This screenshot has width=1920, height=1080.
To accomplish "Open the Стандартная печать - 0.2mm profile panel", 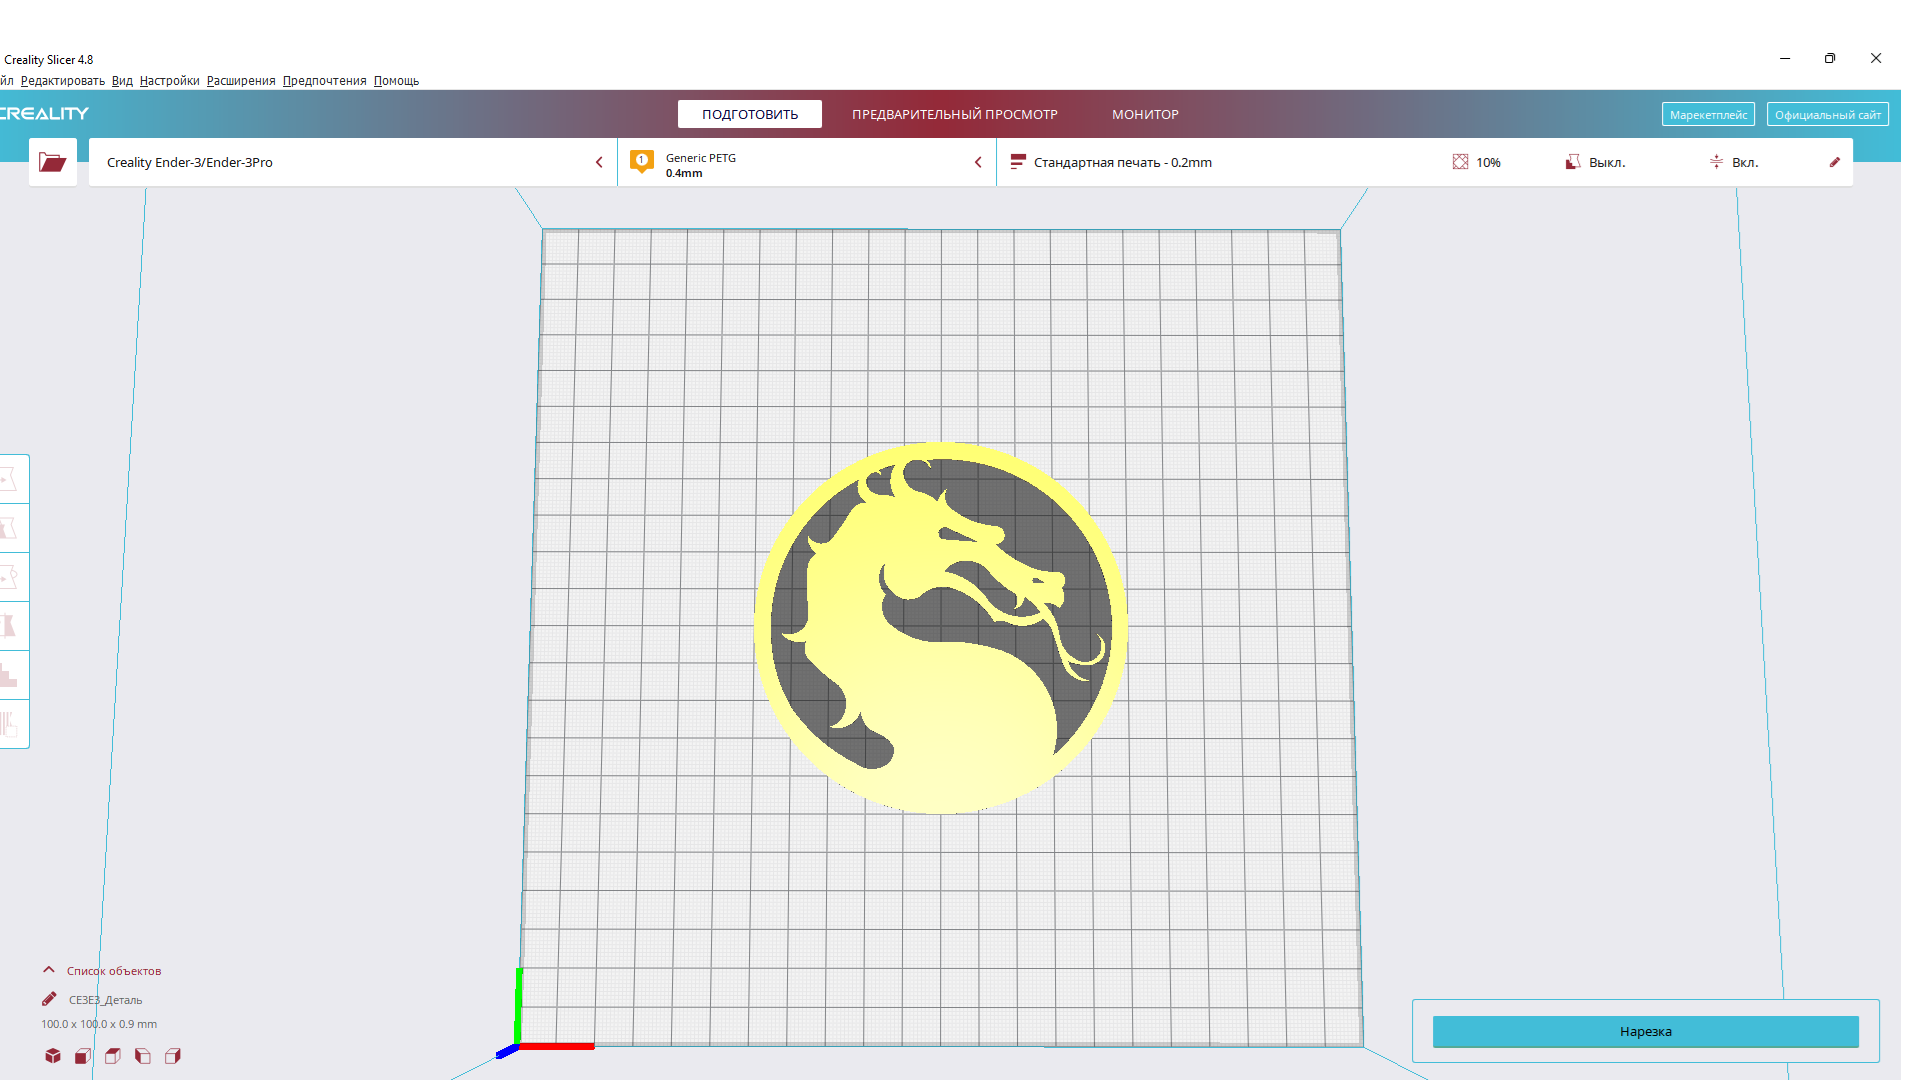I will click(x=1425, y=162).
